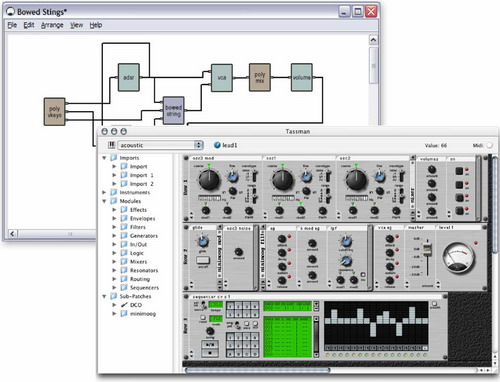The width and height of the screenshot is (500, 382).
Task: Expand the Instruments folder
Action: tap(104, 192)
